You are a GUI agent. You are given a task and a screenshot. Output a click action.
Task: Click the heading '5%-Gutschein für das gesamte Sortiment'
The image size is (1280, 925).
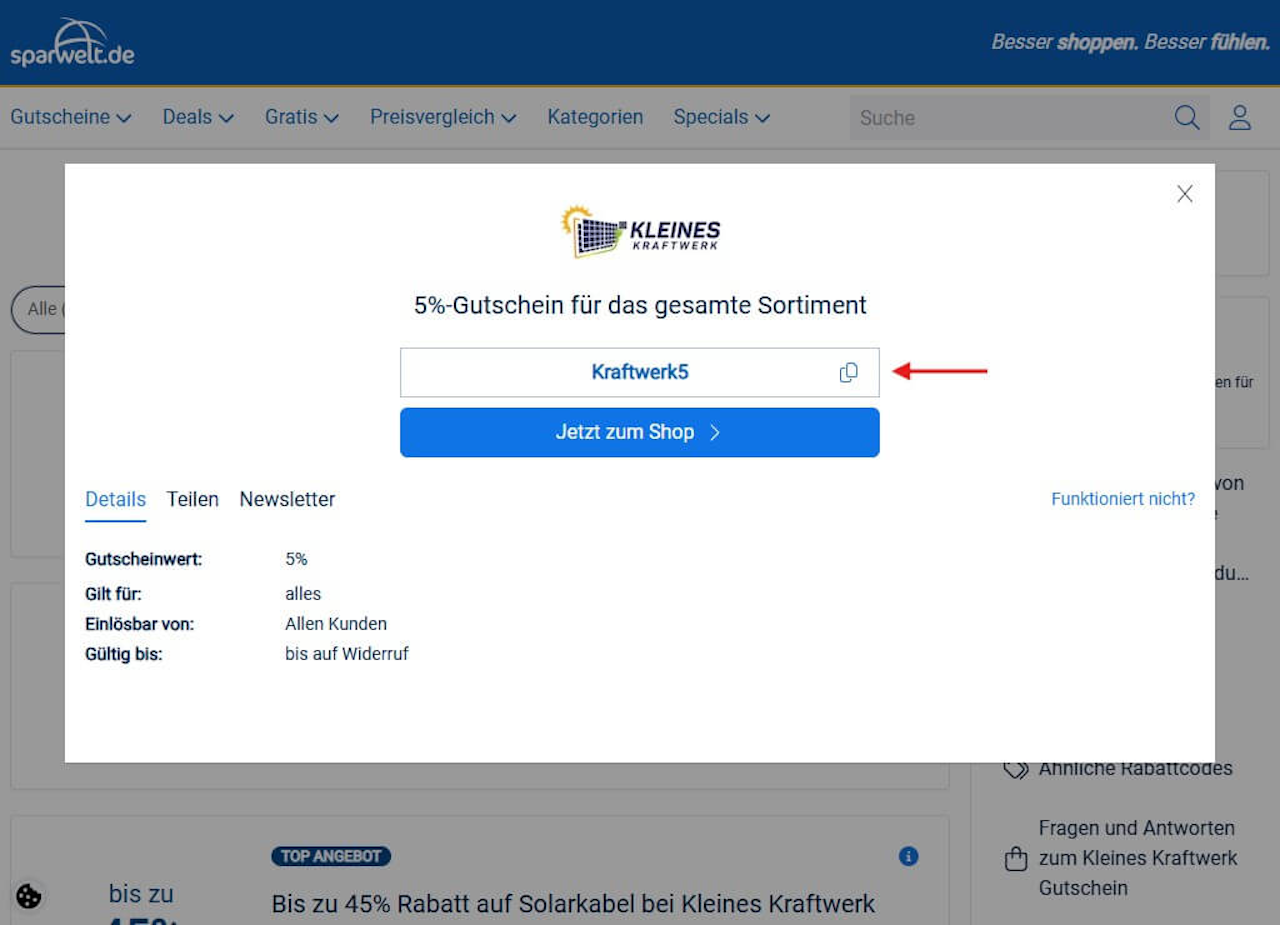tap(640, 305)
